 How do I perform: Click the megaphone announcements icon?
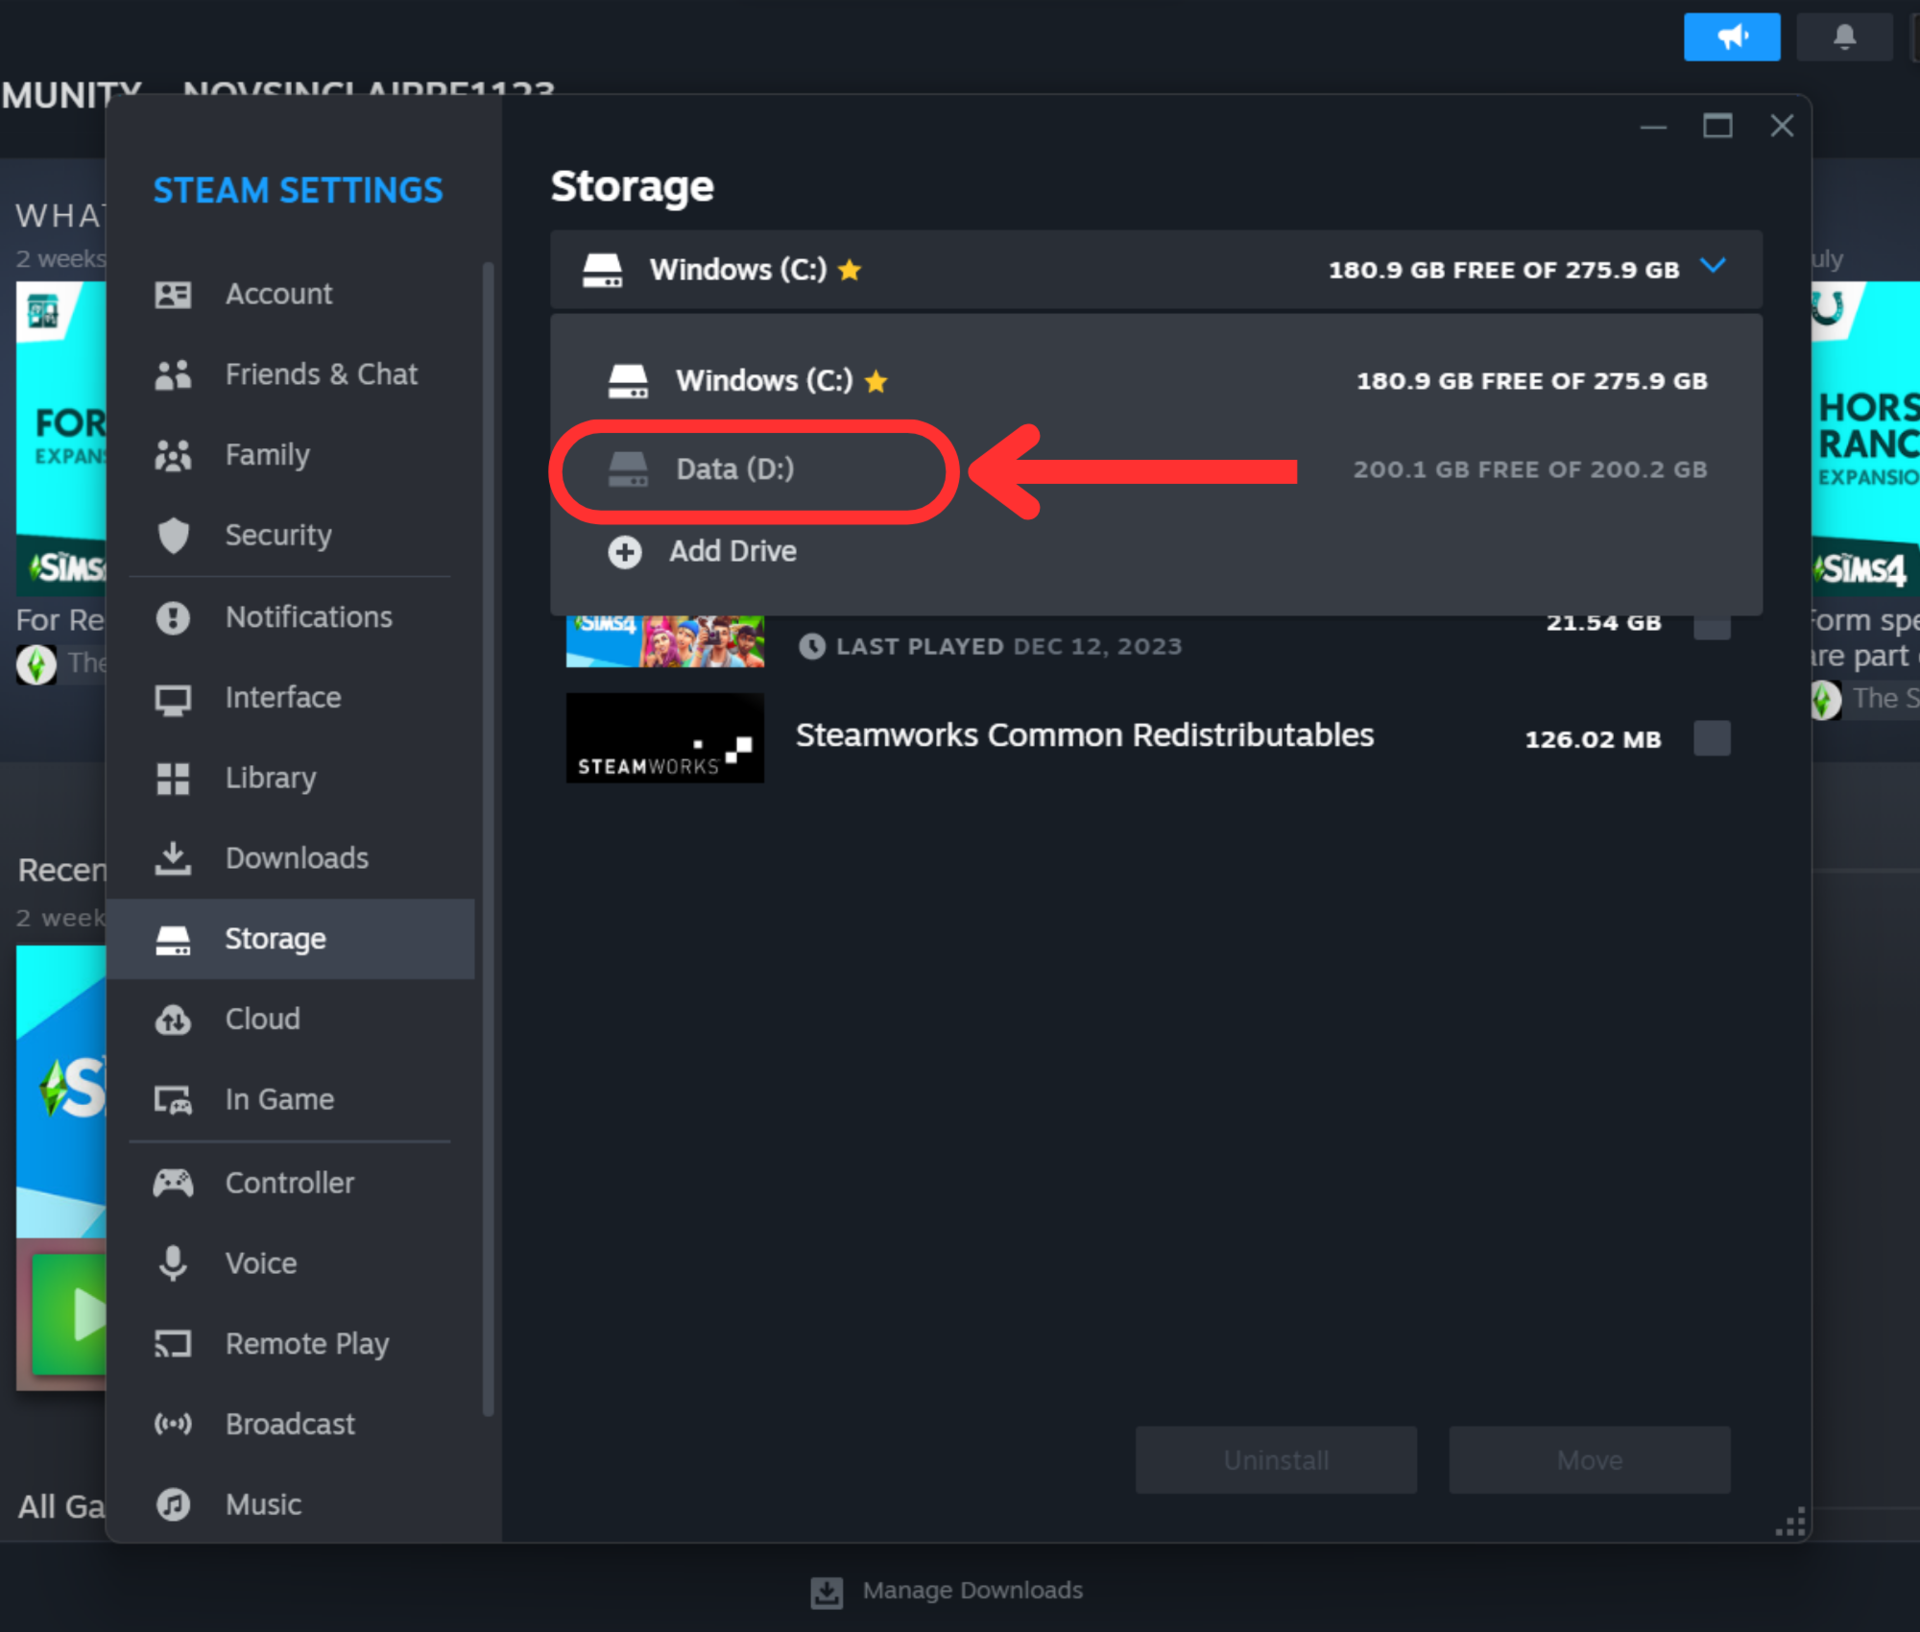1731,37
